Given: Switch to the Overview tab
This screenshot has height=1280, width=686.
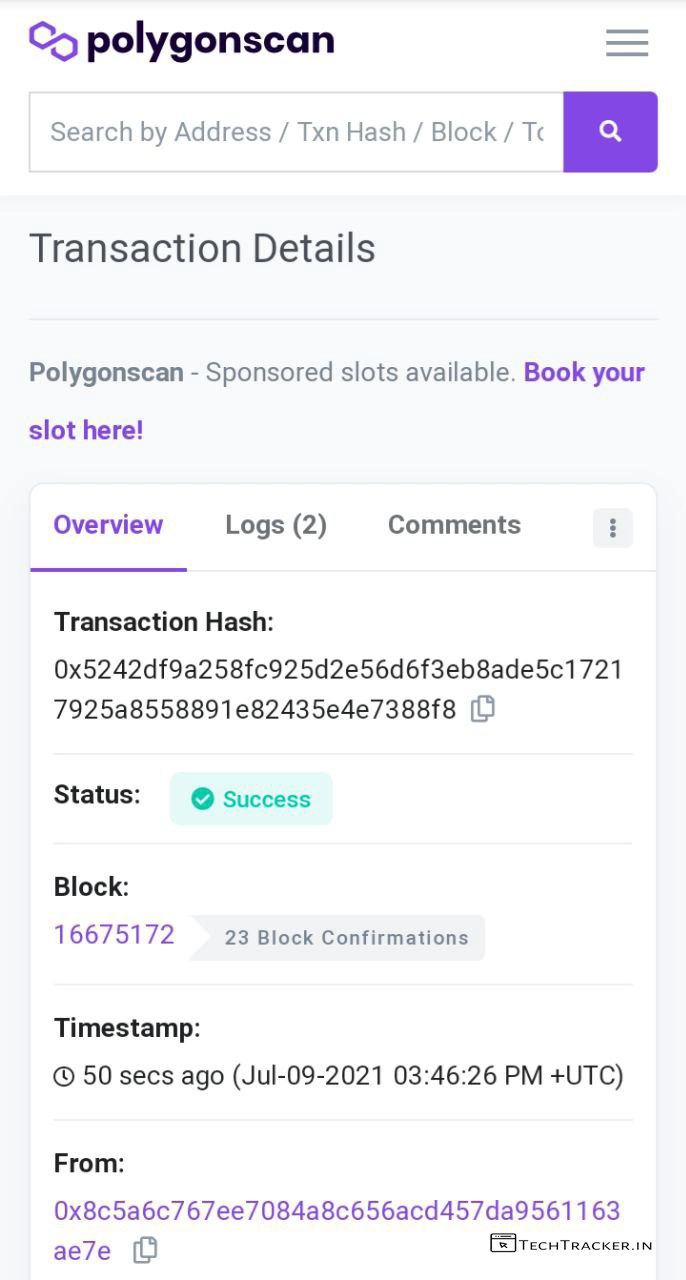Looking at the screenshot, I should pyautogui.click(x=108, y=526).
